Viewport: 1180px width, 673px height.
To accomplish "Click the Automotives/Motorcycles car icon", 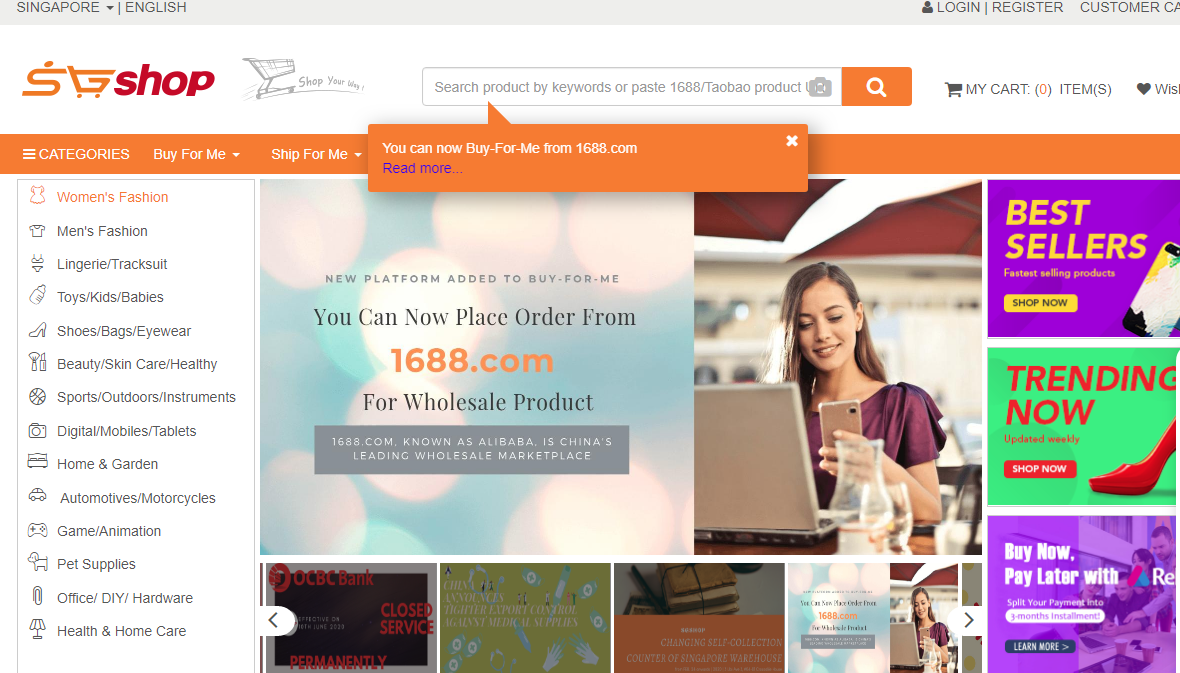I will (x=37, y=496).
